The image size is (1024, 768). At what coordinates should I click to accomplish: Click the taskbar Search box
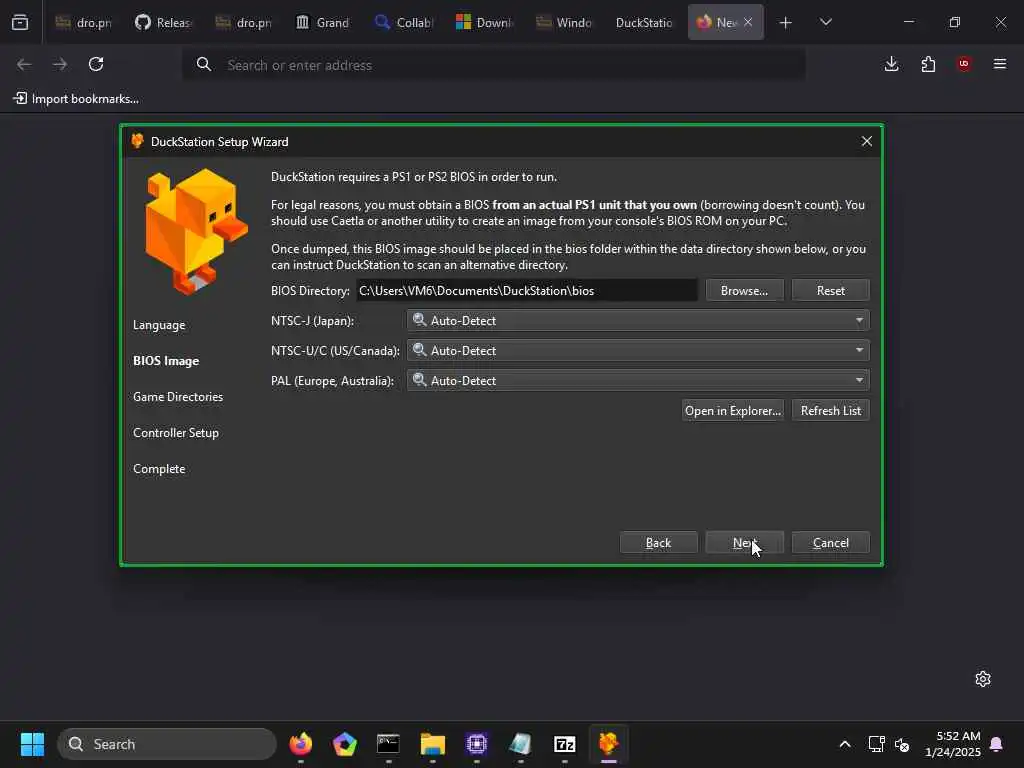167,744
